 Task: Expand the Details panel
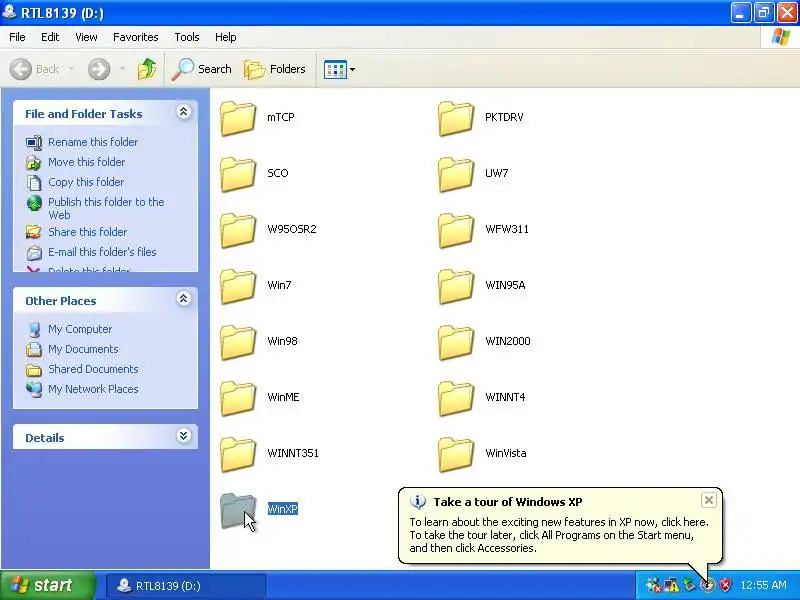point(184,436)
